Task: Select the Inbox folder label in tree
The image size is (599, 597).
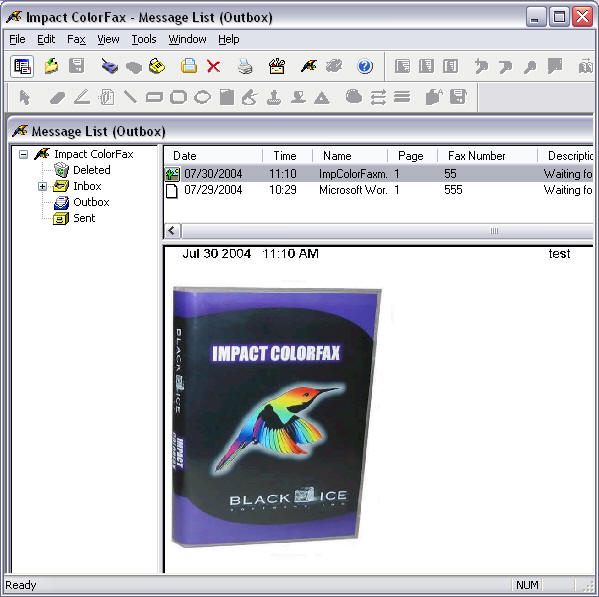Action: [x=87, y=186]
